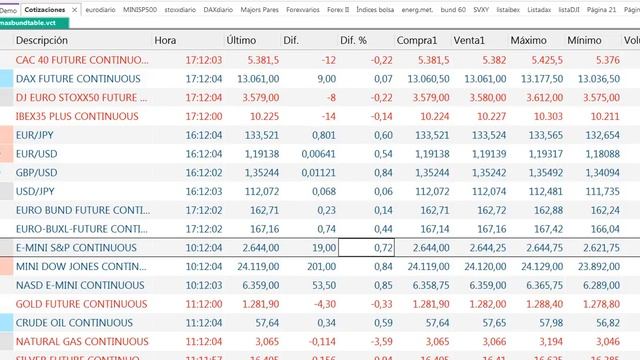Viewport: 640px width, 360px height.
Task: Click Crude Oil Máximo 57,98
Action: coord(550,323)
